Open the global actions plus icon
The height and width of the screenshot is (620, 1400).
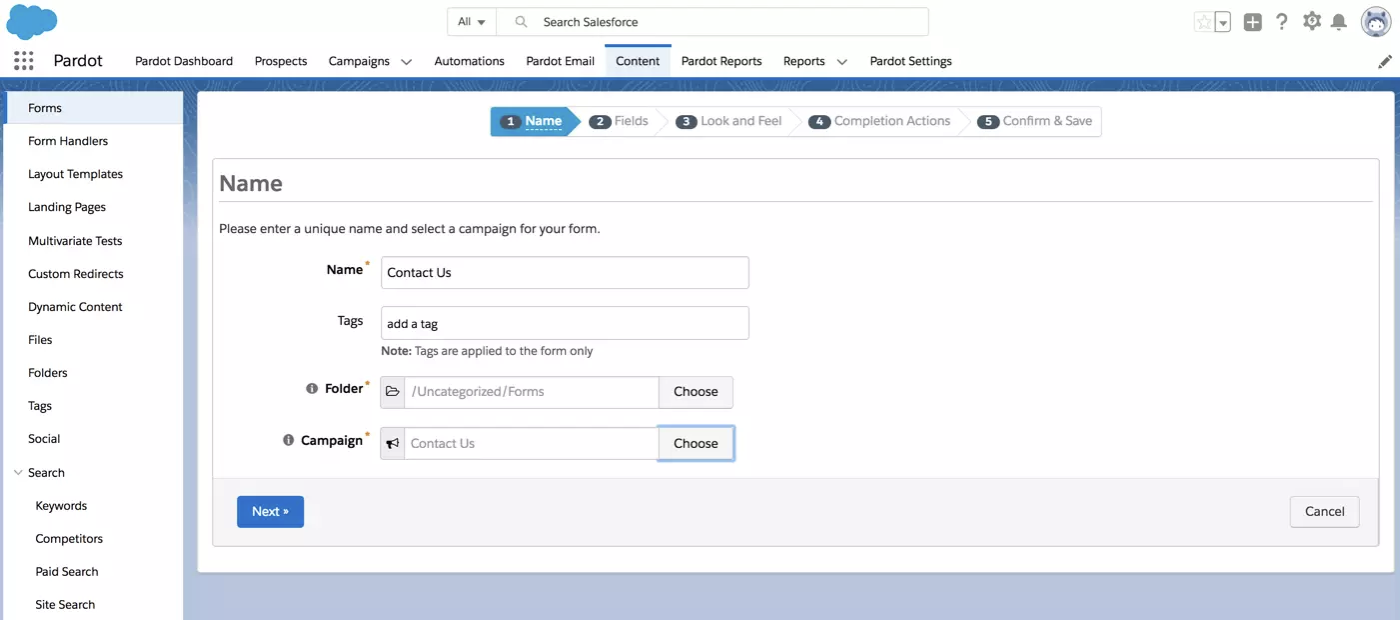pos(1252,22)
